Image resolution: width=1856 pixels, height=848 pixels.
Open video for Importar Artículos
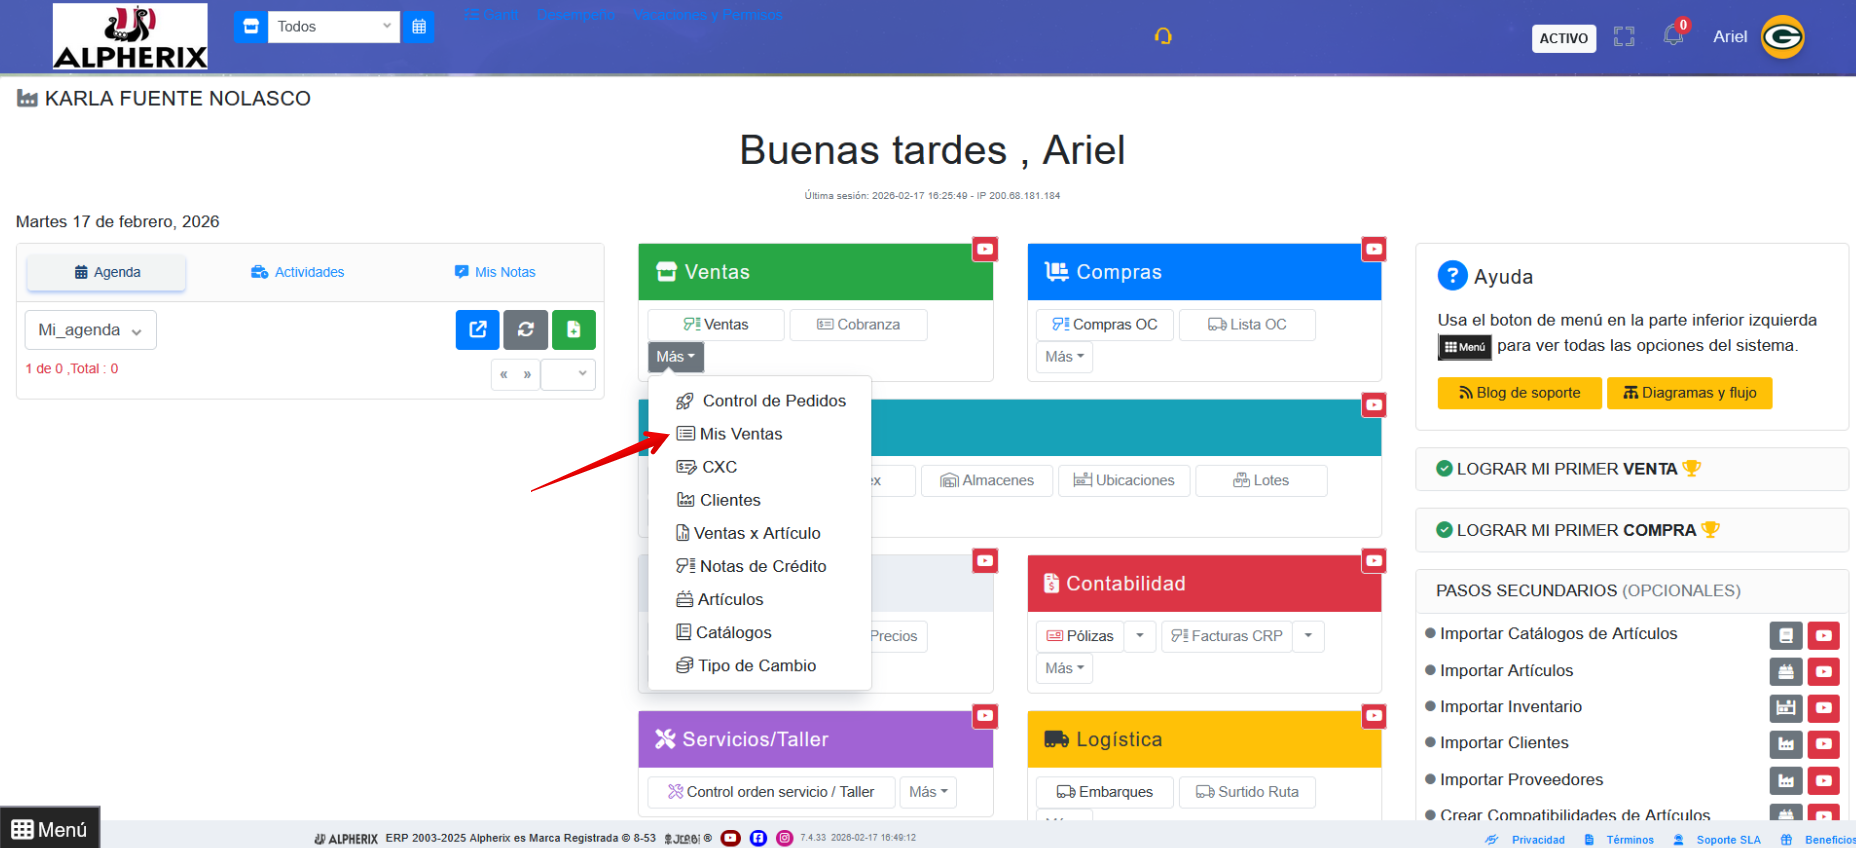[1823, 671]
